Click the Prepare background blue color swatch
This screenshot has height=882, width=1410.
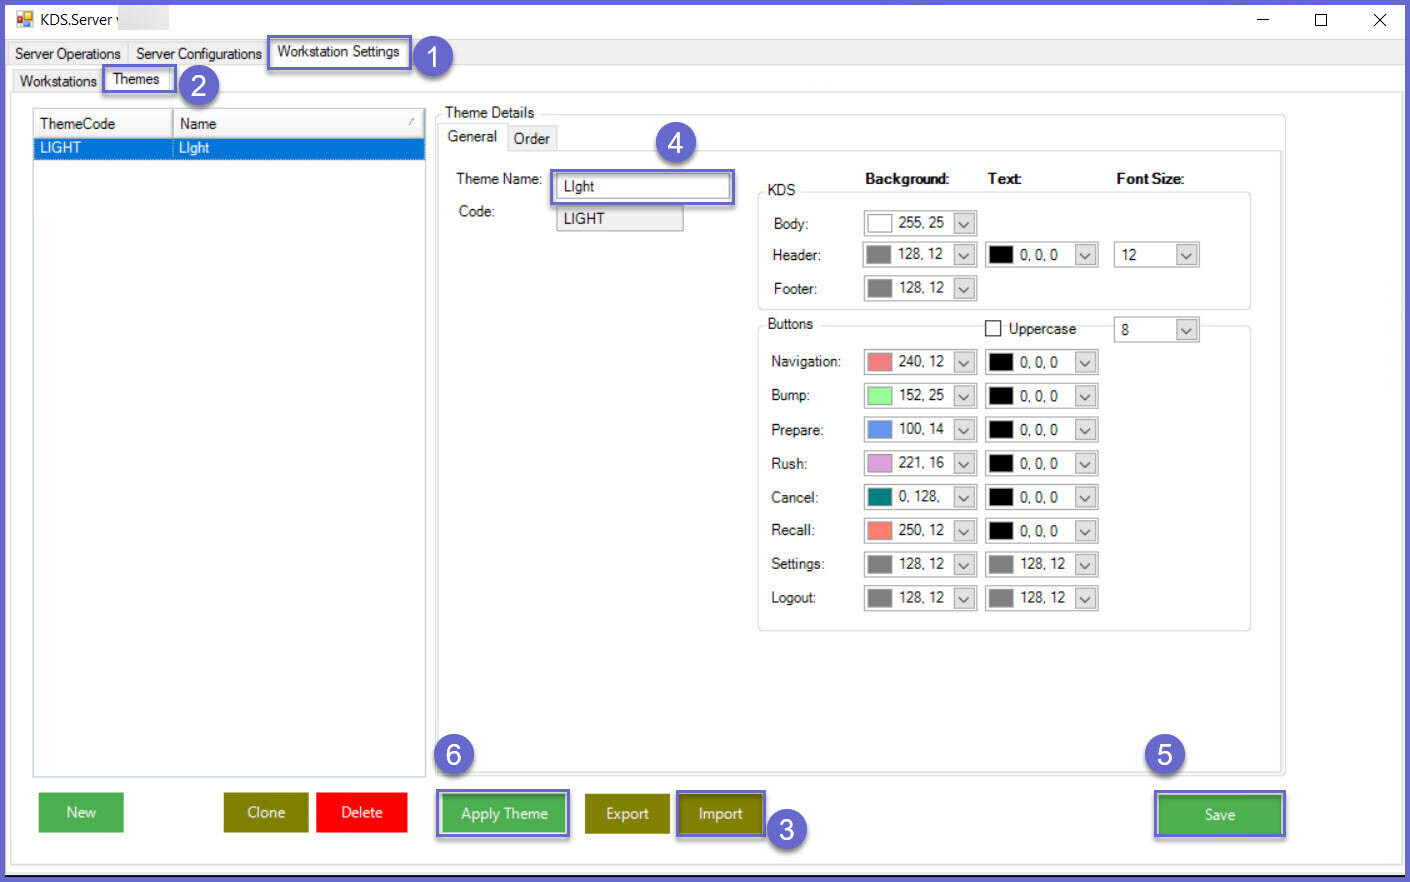coord(880,430)
